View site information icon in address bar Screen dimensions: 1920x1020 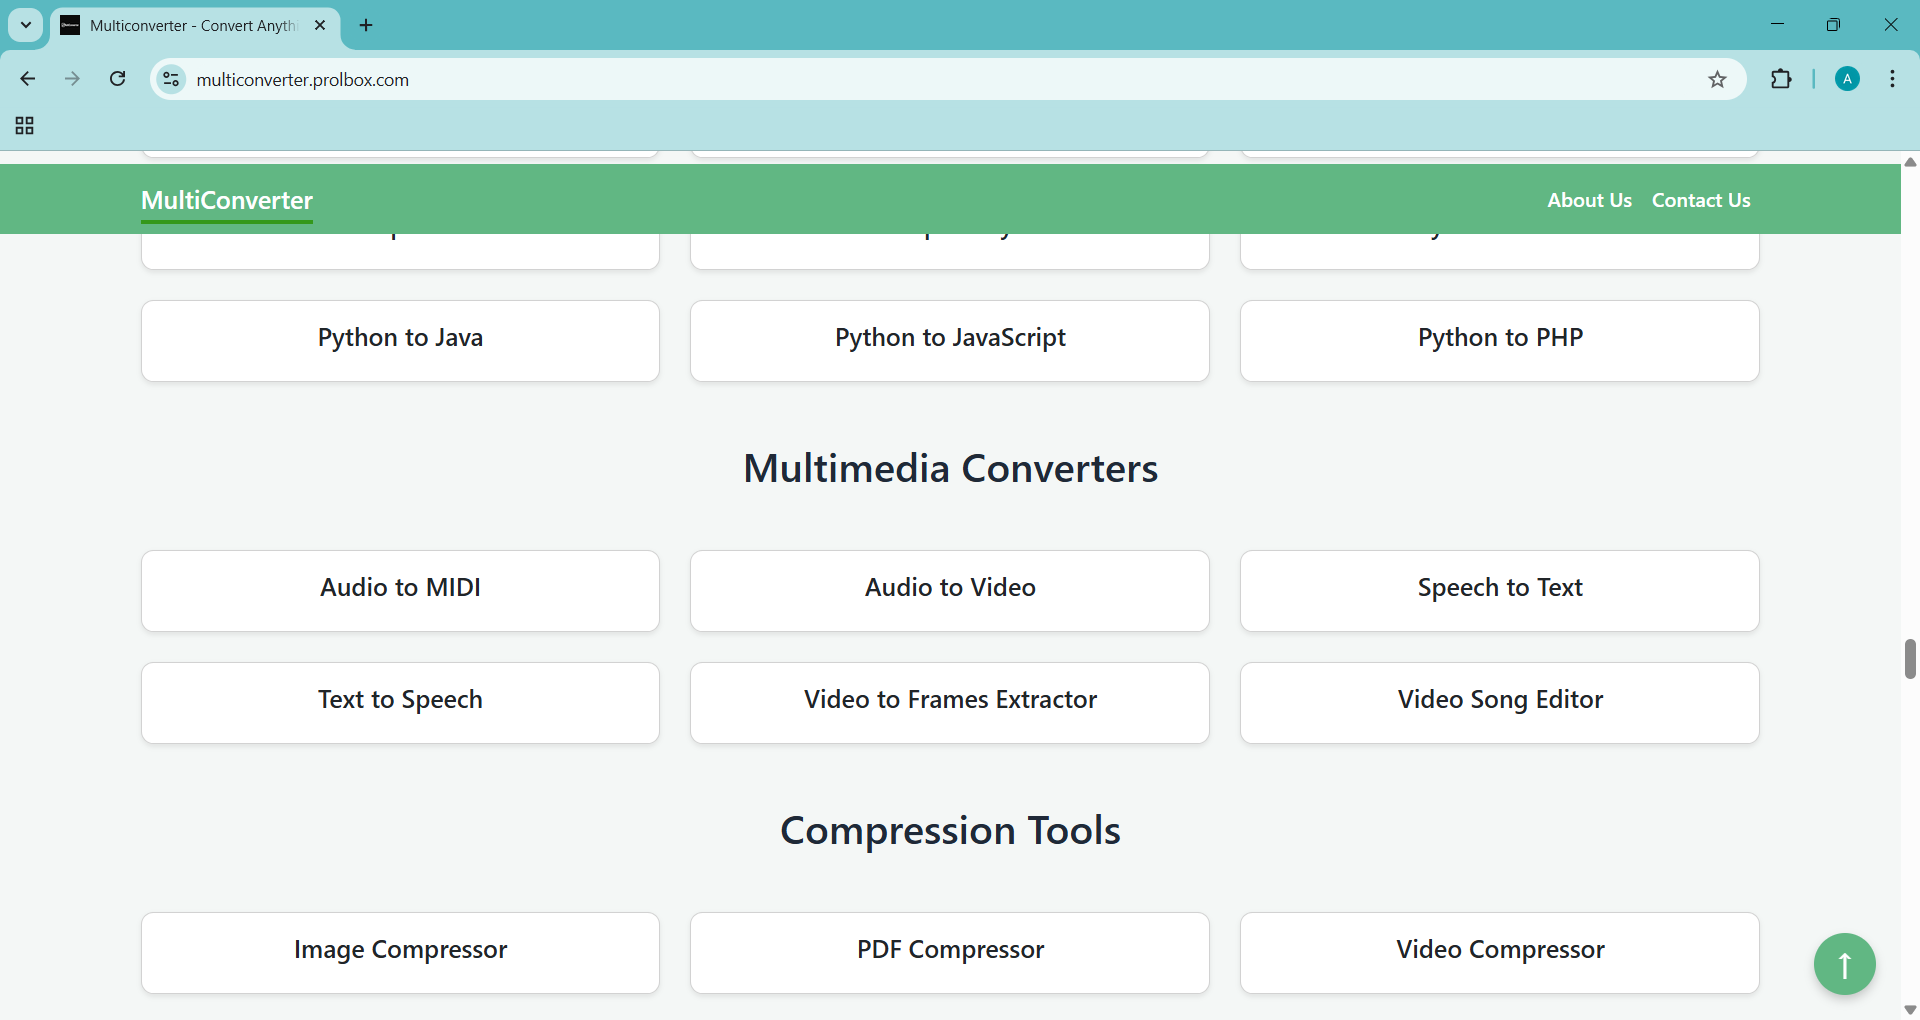pyautogui.click(x=172, y=79)
